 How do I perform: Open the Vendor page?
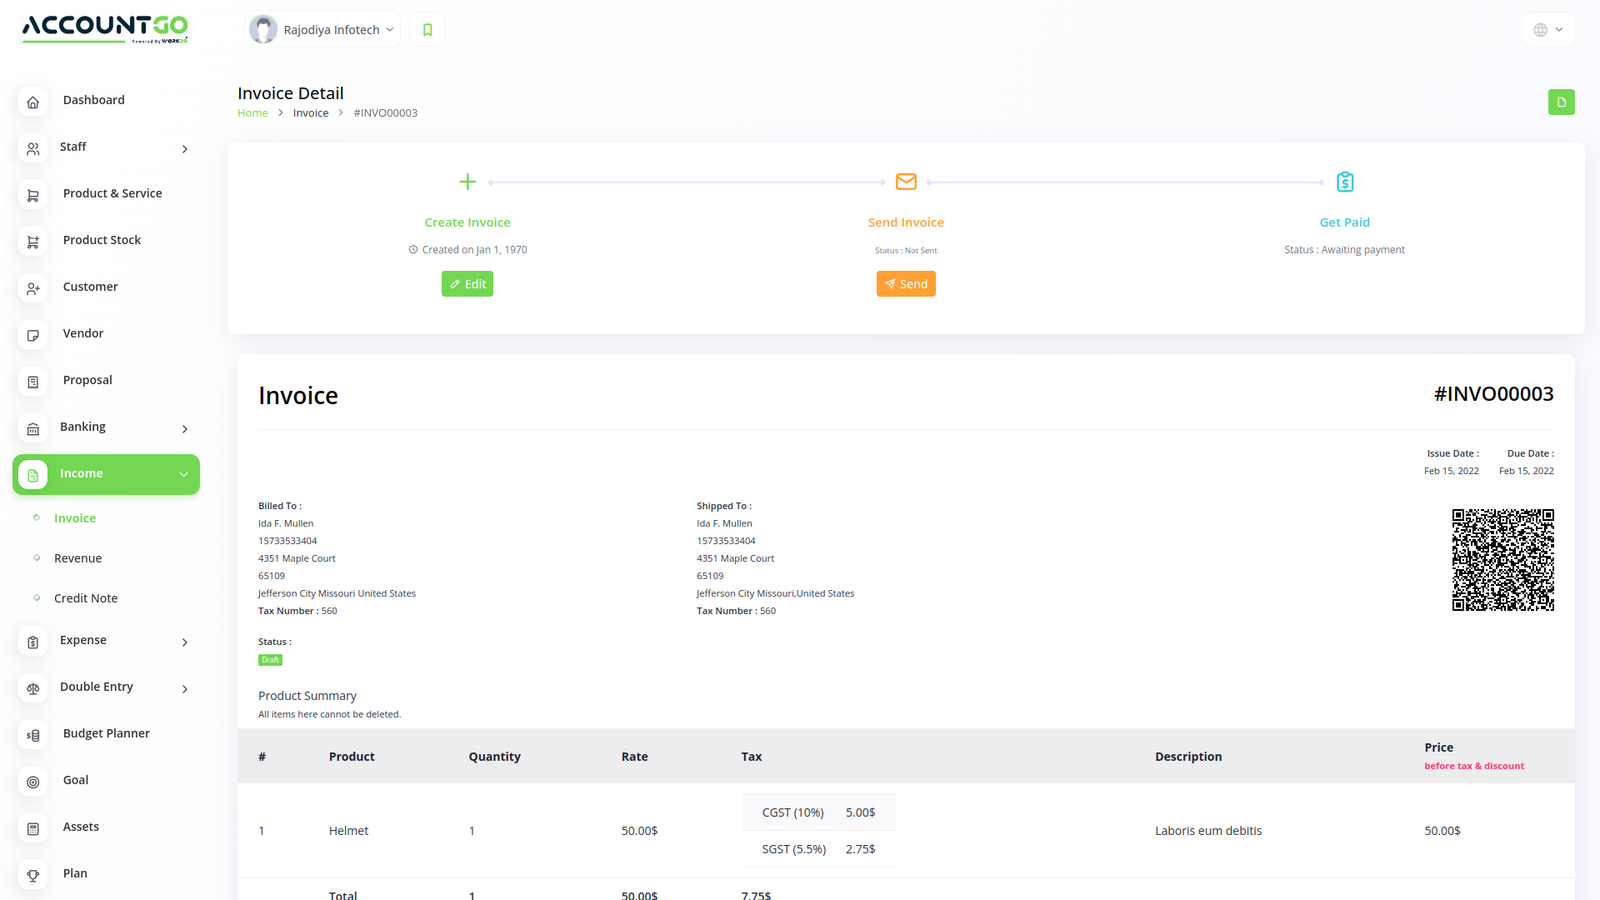click(x=83, y=333)
